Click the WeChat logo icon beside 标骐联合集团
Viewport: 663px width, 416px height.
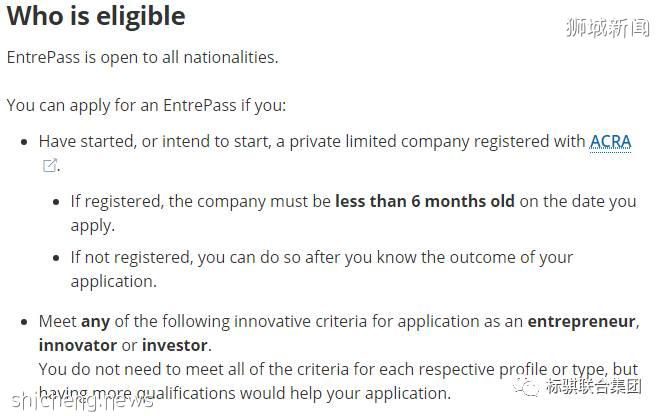click(x=528, y=387)
